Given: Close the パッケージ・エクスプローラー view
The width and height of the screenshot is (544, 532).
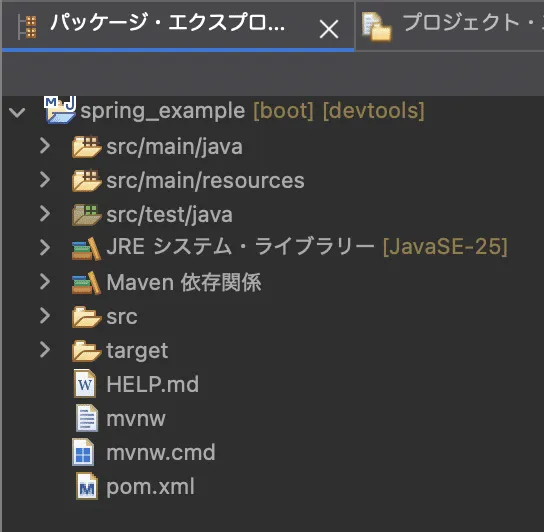Looking at the screenshot, I should point(329,29).
